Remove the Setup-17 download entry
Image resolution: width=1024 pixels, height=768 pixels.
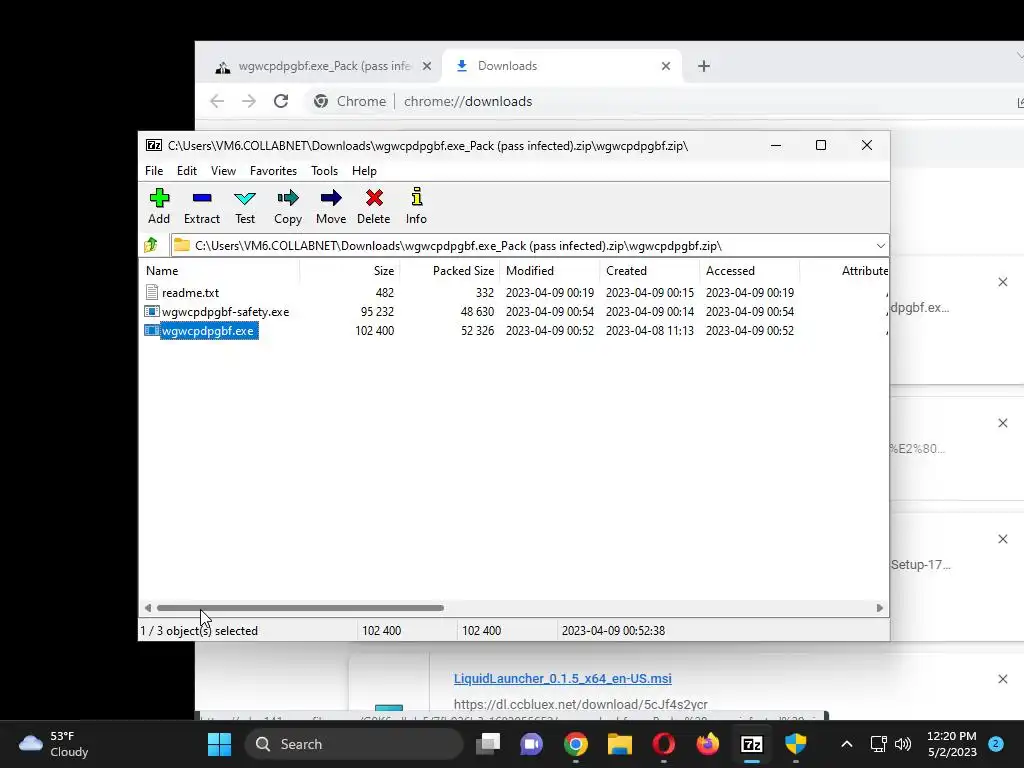(x=1002, y=539)
